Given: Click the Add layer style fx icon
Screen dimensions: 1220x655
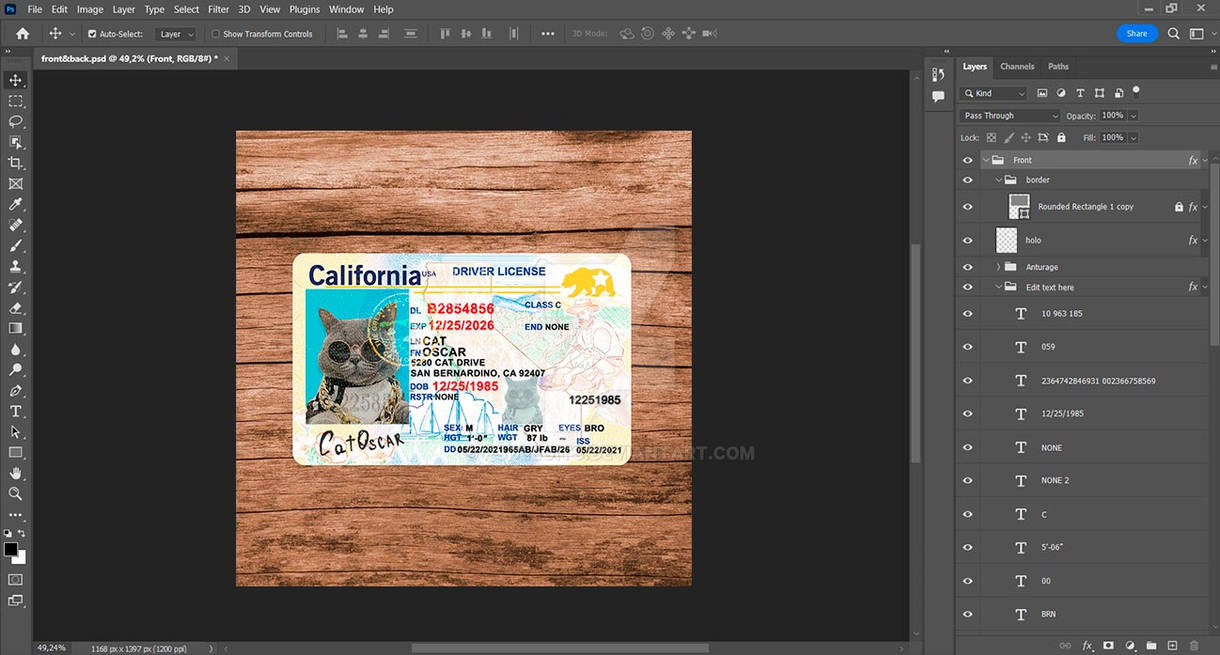Looking at the screenshot, I should (1087, 646).
